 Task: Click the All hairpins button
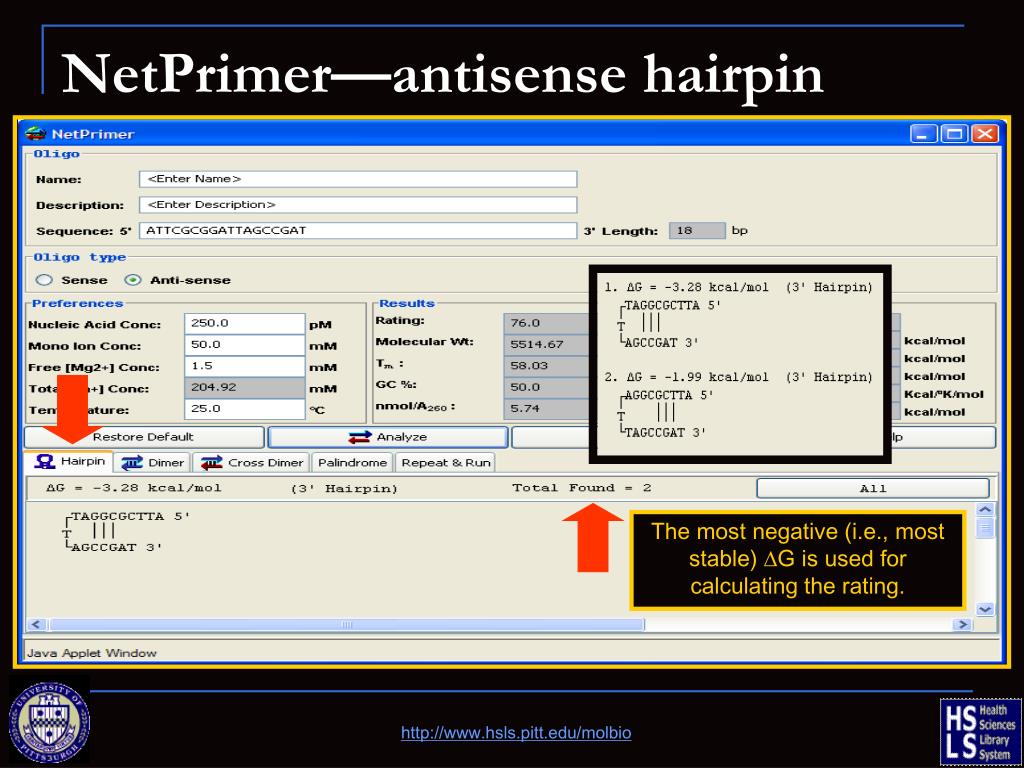click(x=872, y=488)
